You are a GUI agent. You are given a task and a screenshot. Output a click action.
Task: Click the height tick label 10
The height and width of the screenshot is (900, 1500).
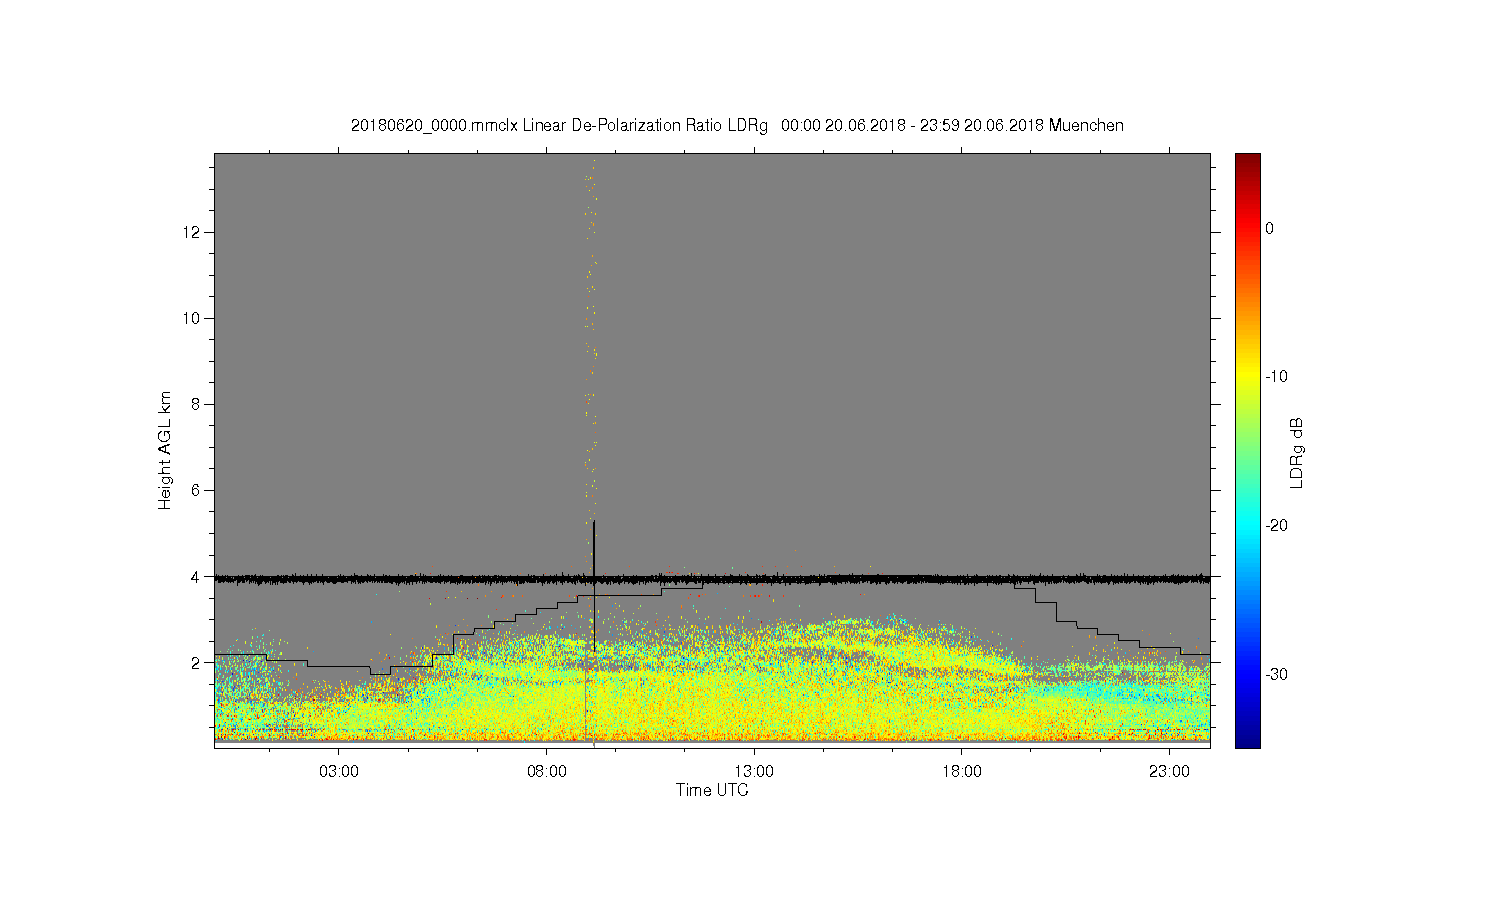tap(192, 318)
